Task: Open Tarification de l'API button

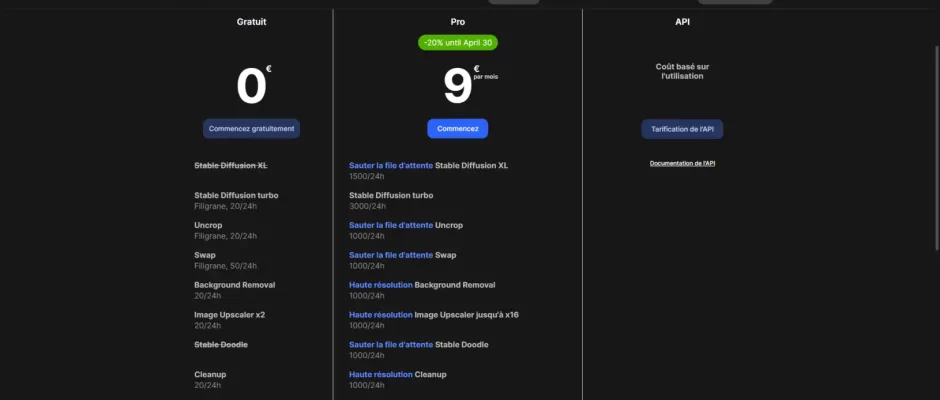Action: click(x=682, y=129)
